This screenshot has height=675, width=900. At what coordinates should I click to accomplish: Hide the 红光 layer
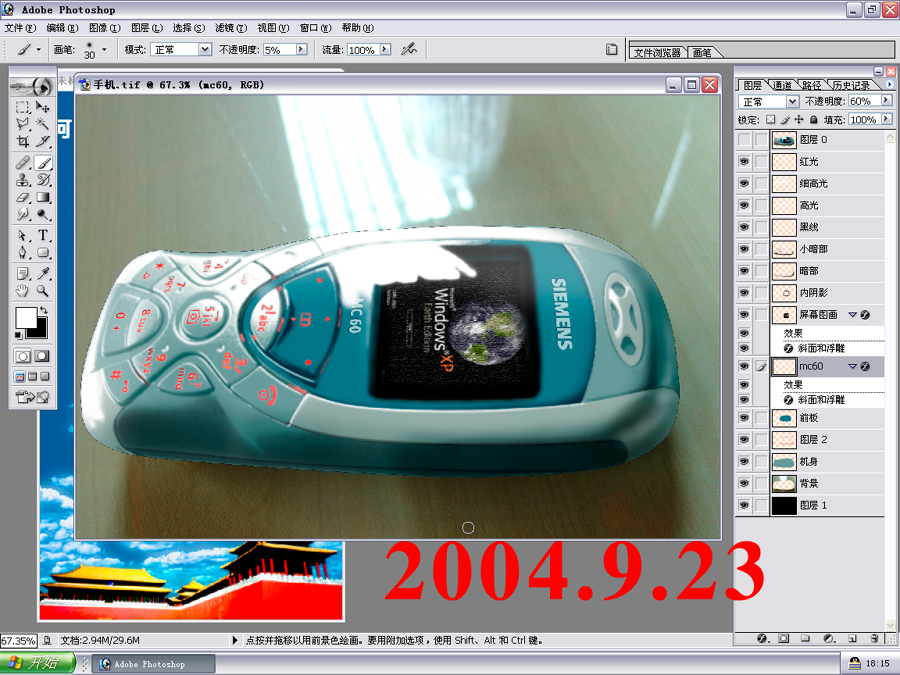point(744,162)
